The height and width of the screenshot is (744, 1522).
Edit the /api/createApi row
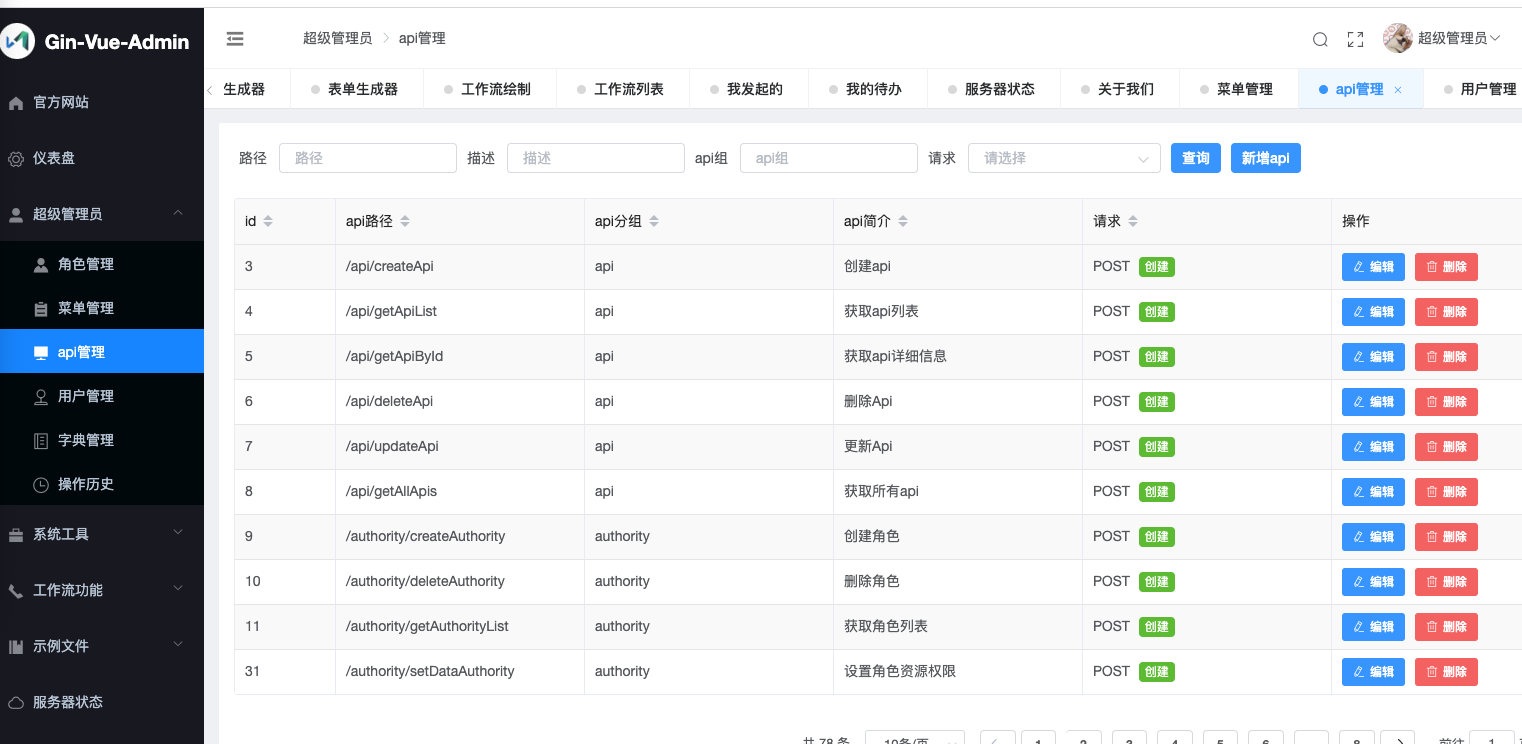[1373, 267]
